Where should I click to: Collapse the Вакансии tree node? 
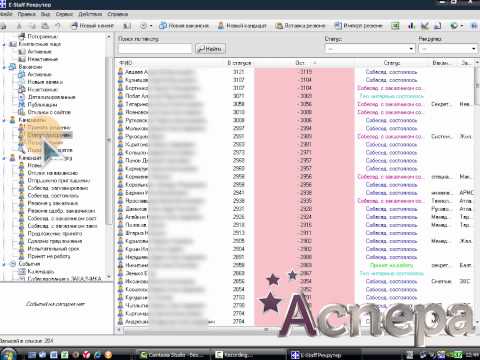point(4,67)
